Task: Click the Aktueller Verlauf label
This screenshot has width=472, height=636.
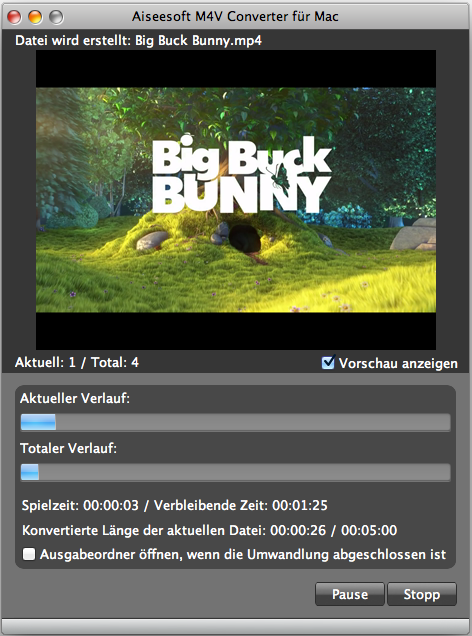Action: pyautogui.click(x=75, y=398)
